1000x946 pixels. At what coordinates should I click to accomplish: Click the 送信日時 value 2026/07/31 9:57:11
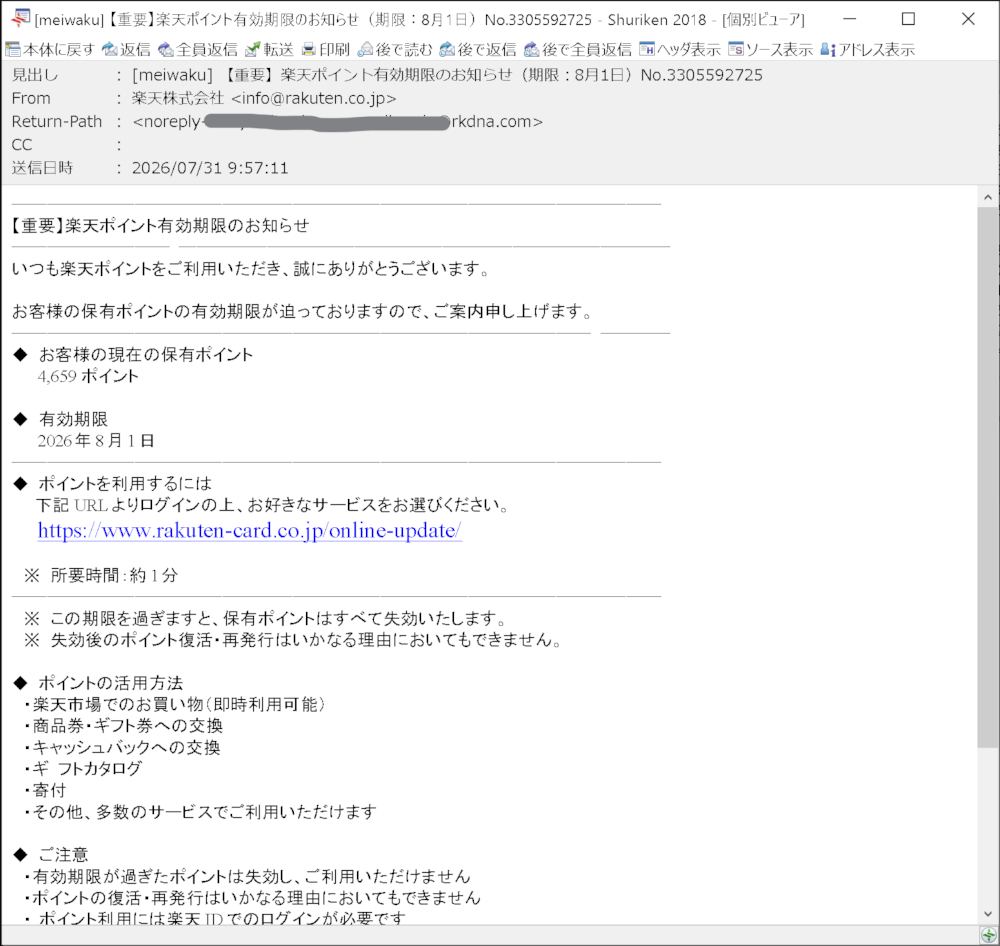210,168
